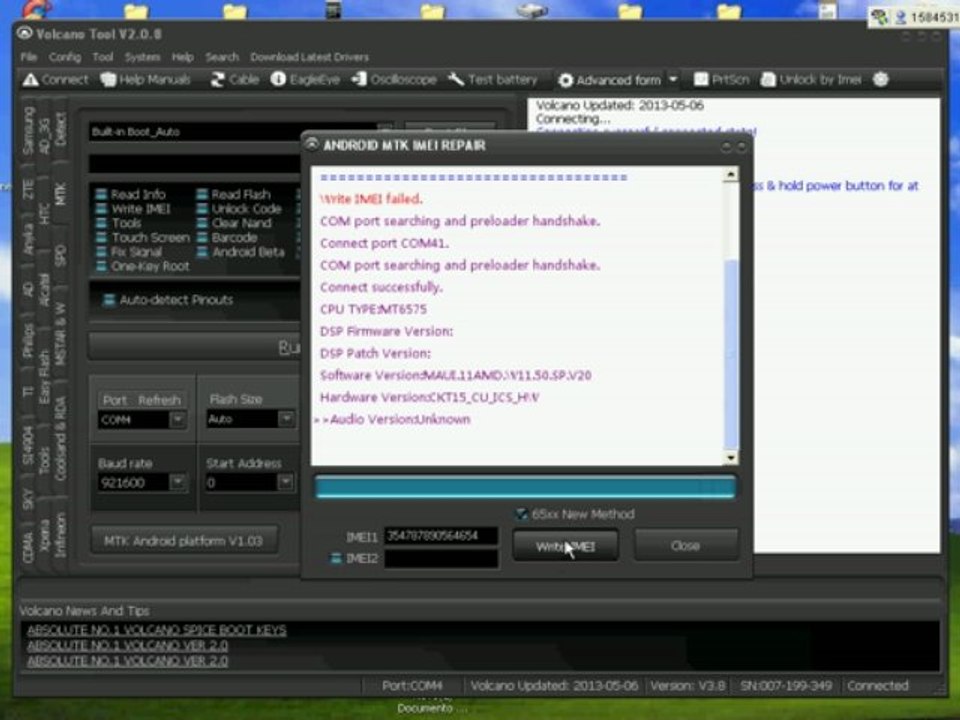
Task: Expand the Advanced form dropdown arrow
Action: (673, 80)
